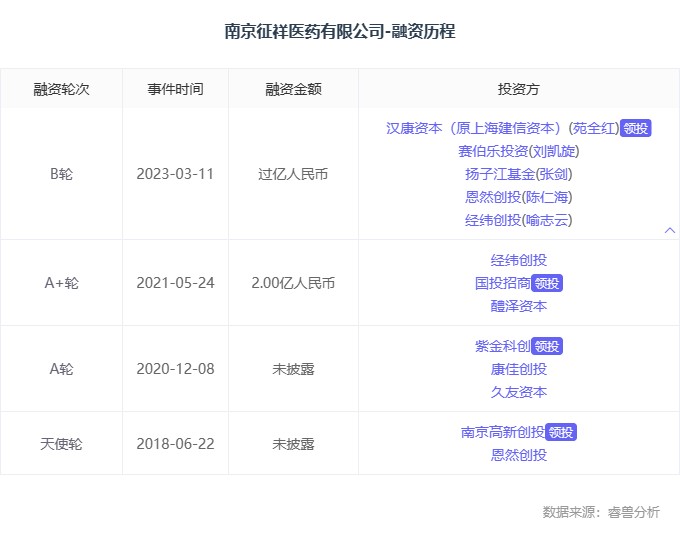680x548 pixels.
Task: Click 领投 badge next to 国投招商
Action: coord(547,284)
